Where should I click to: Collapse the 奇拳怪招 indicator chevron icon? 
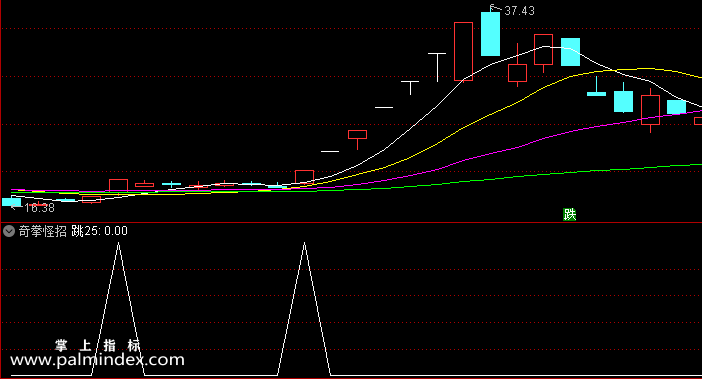9,231
